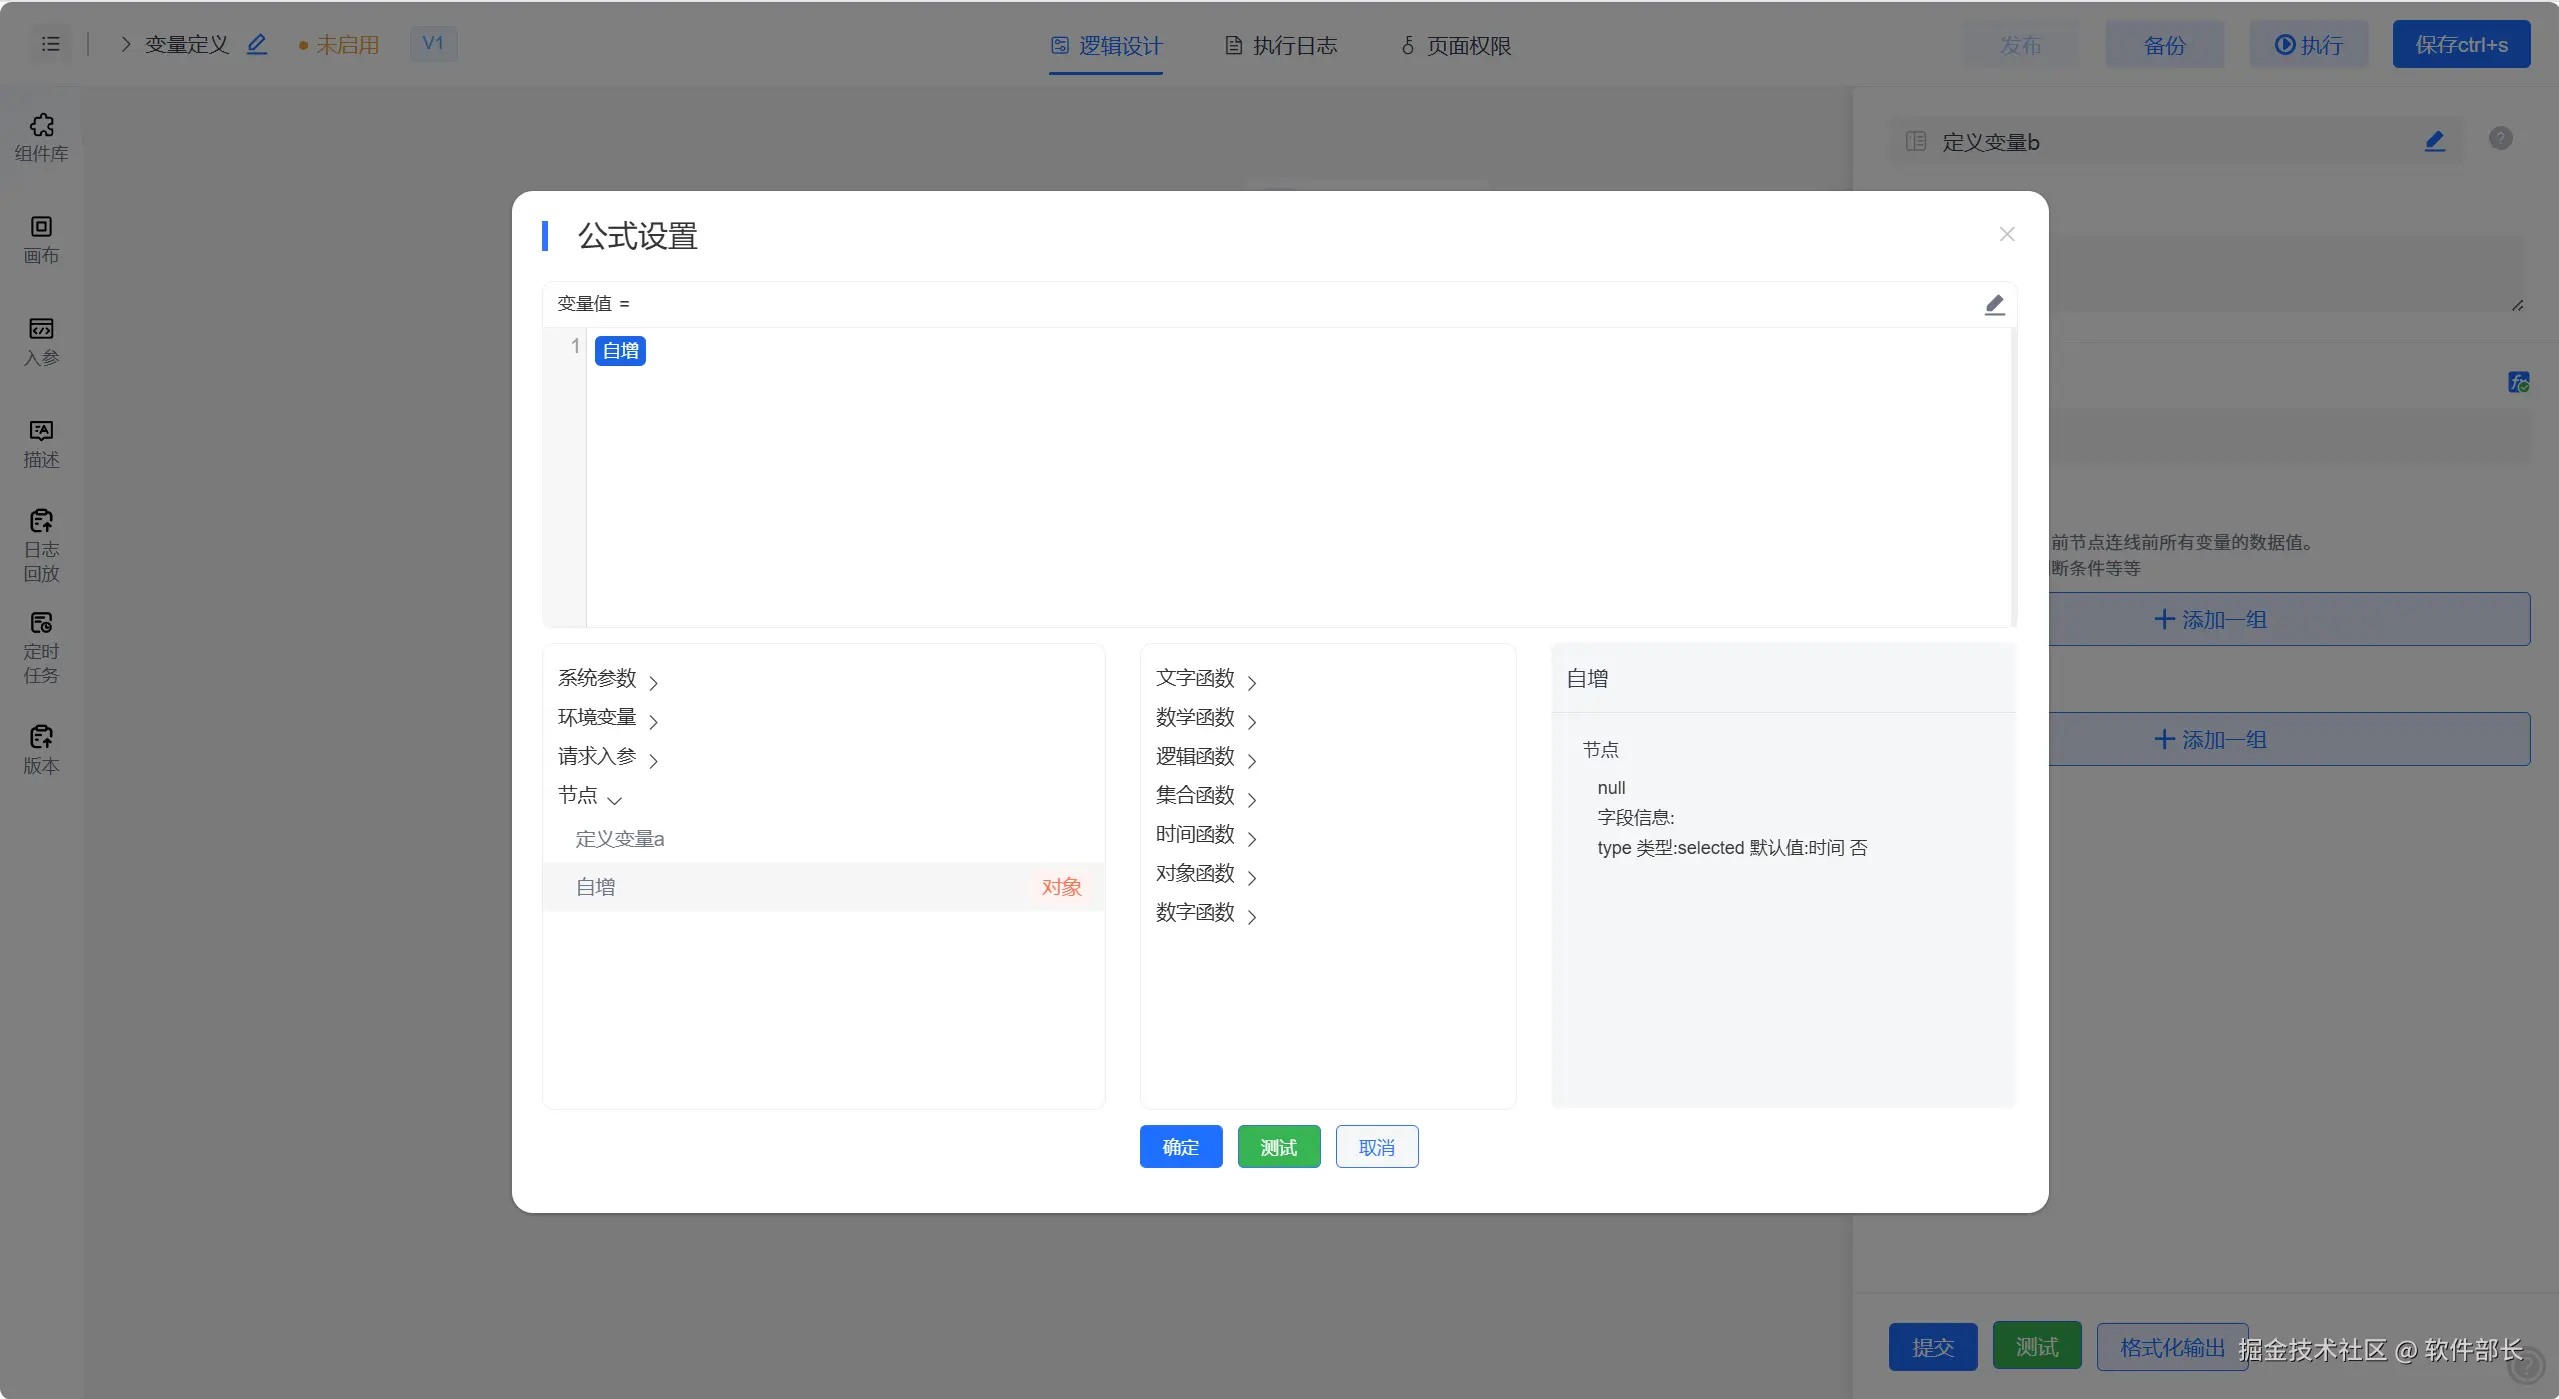This screenshot has height=1399, width=2559.
Task: Open the 组件库 component library sidebar icon
Action: pos(41,137)
